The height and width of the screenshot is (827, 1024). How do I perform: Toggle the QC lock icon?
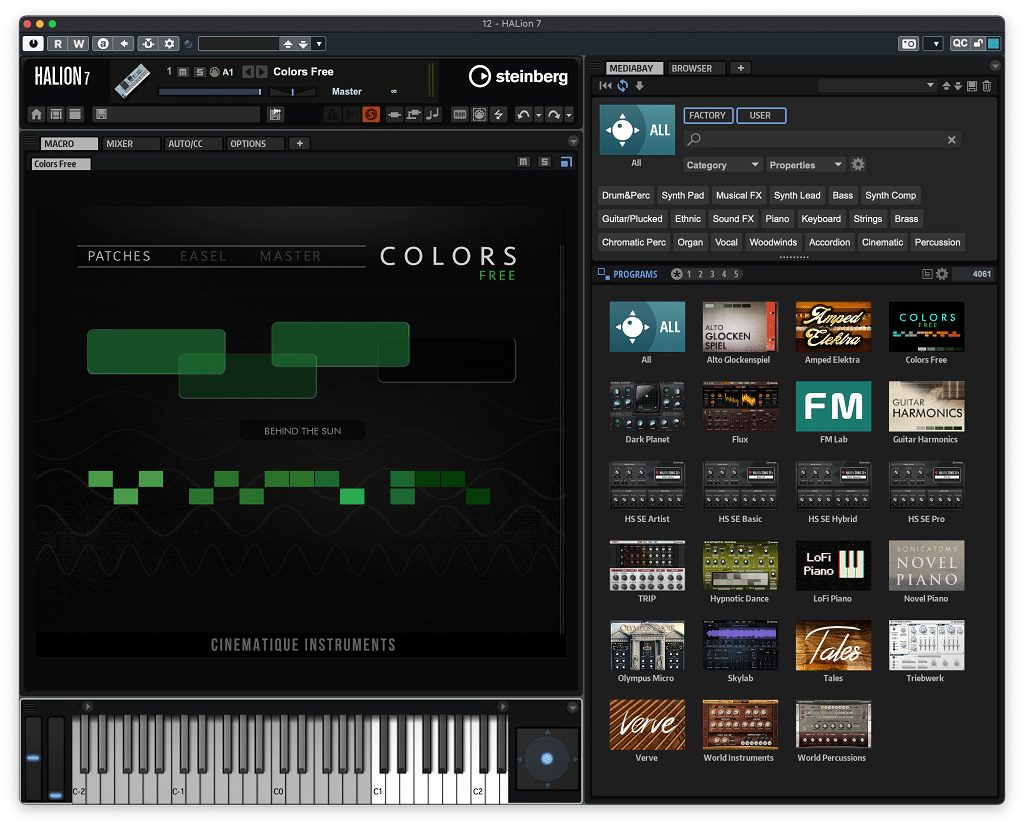(x=978, y=44)
